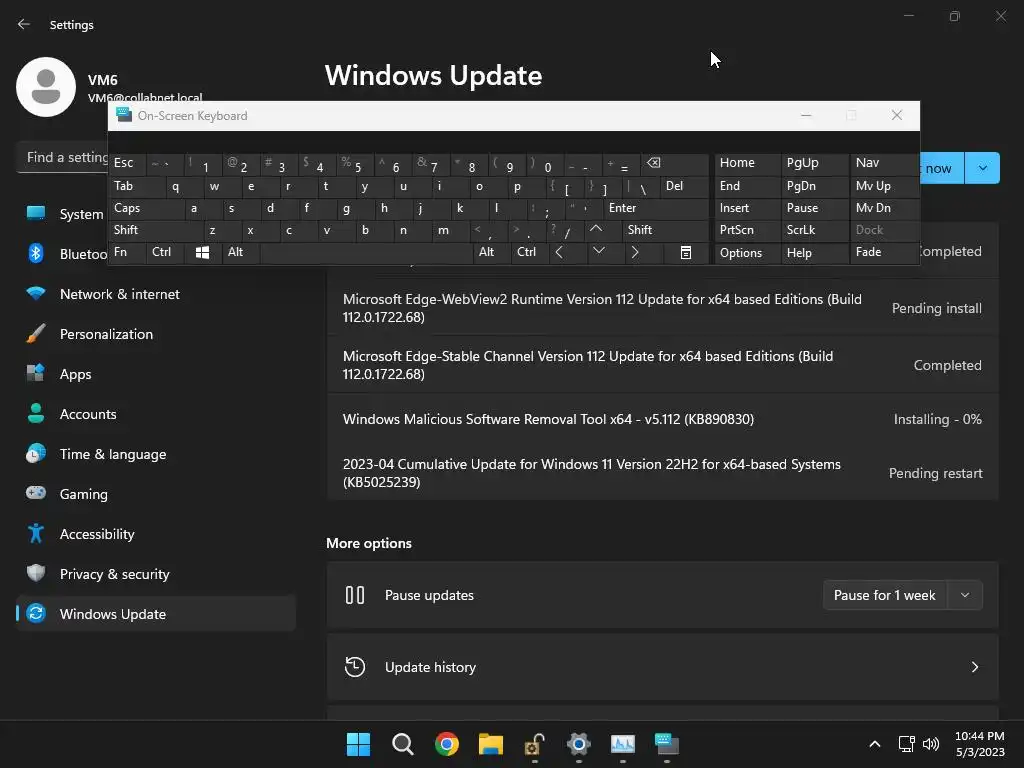The image size is (1024, 768).
Task: Click the Accessibility figure icon
Action: click(x=36, y=534)
